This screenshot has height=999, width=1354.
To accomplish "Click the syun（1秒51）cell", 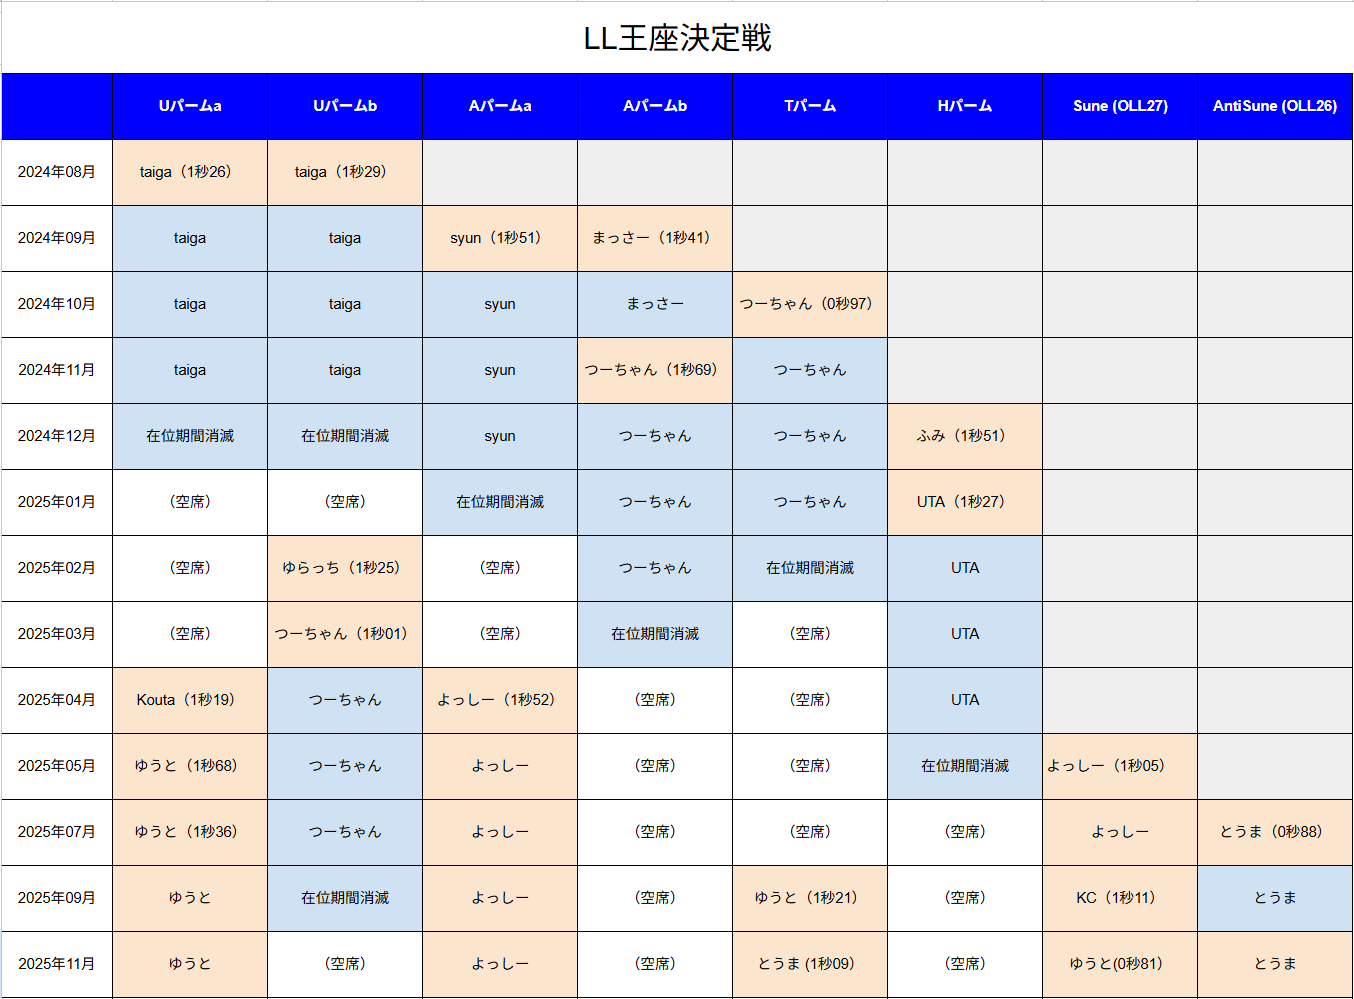I will tap(500, 238).
